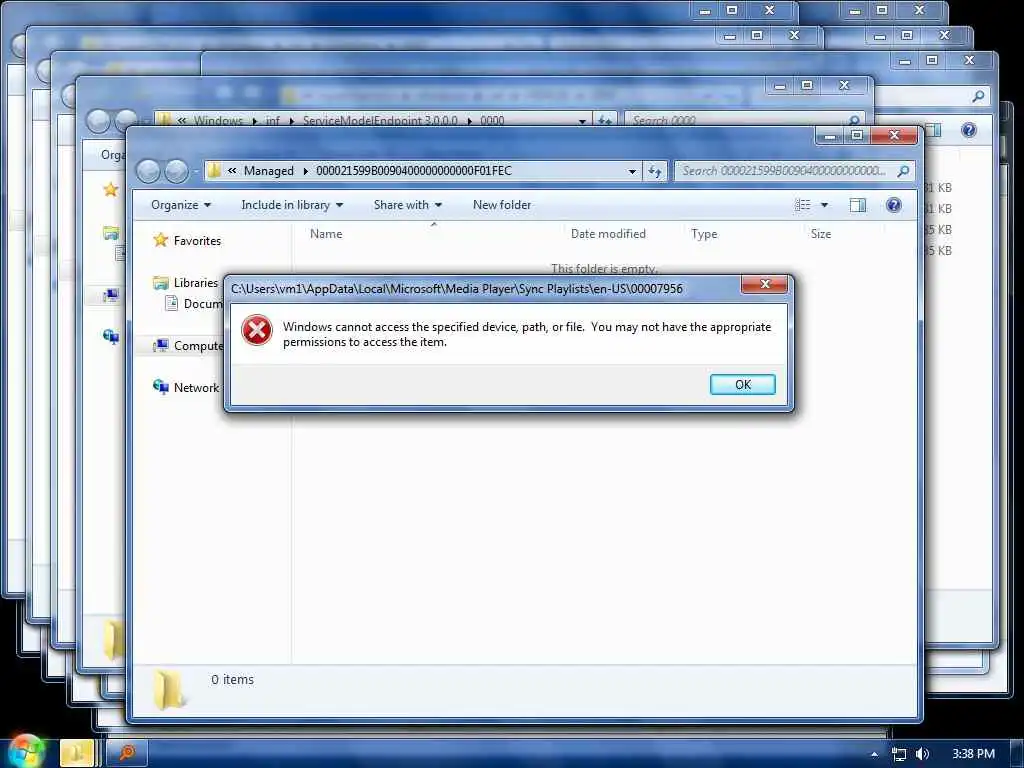Click 'This folder is empty.' text

pyautogui.click(x=604, y=268)
